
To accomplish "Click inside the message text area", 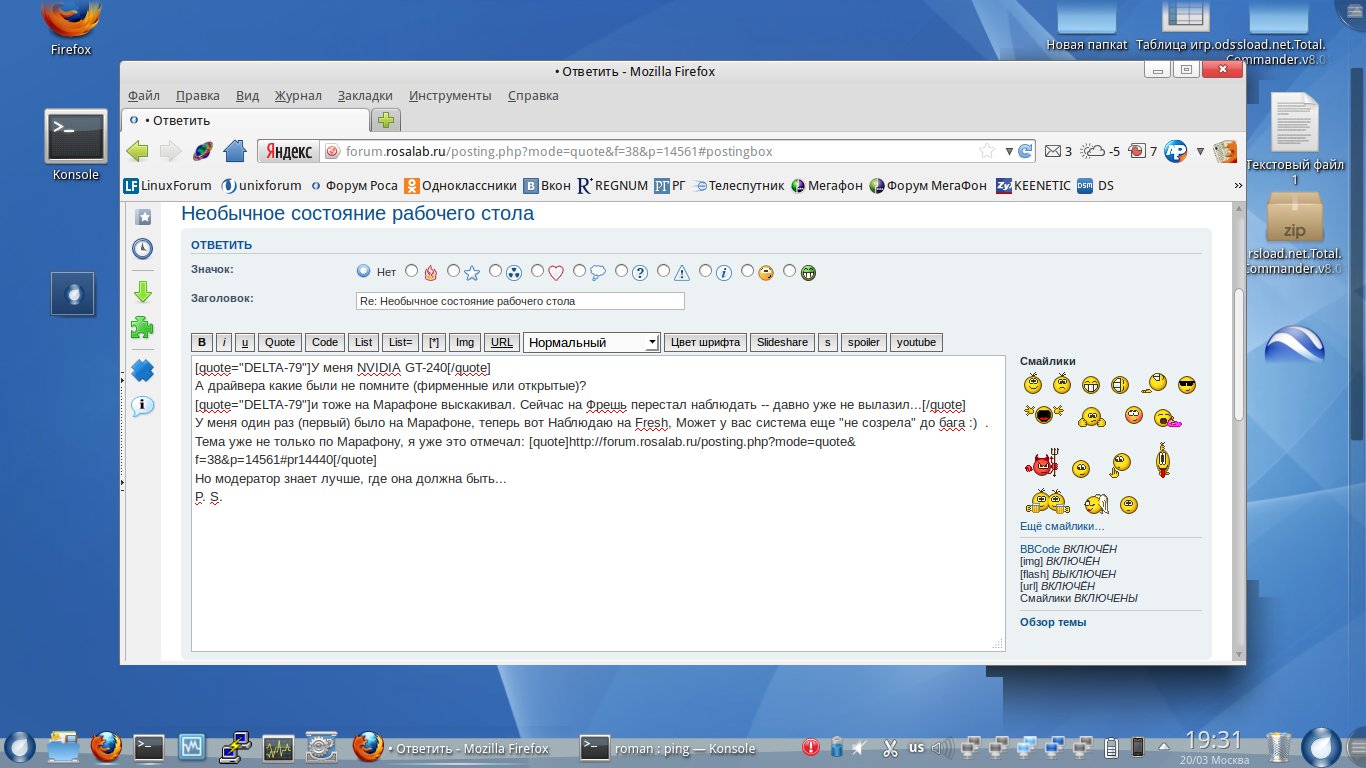I will point(598,503).
